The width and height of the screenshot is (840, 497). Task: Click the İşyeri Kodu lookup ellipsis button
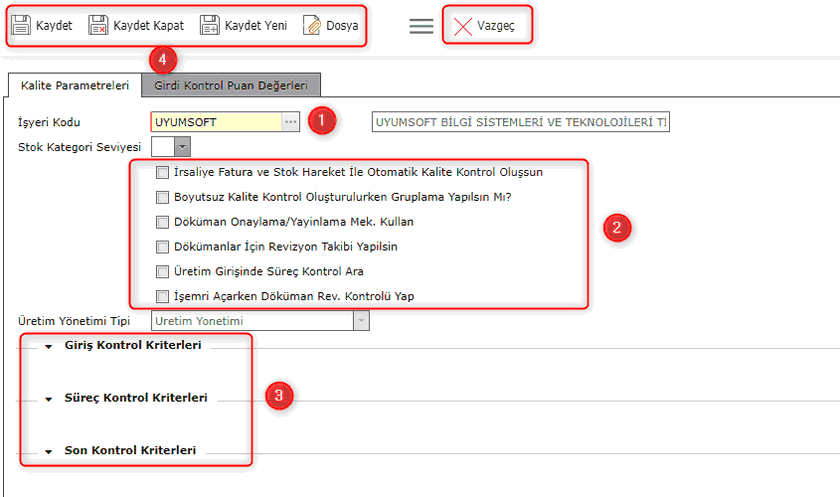290,122
